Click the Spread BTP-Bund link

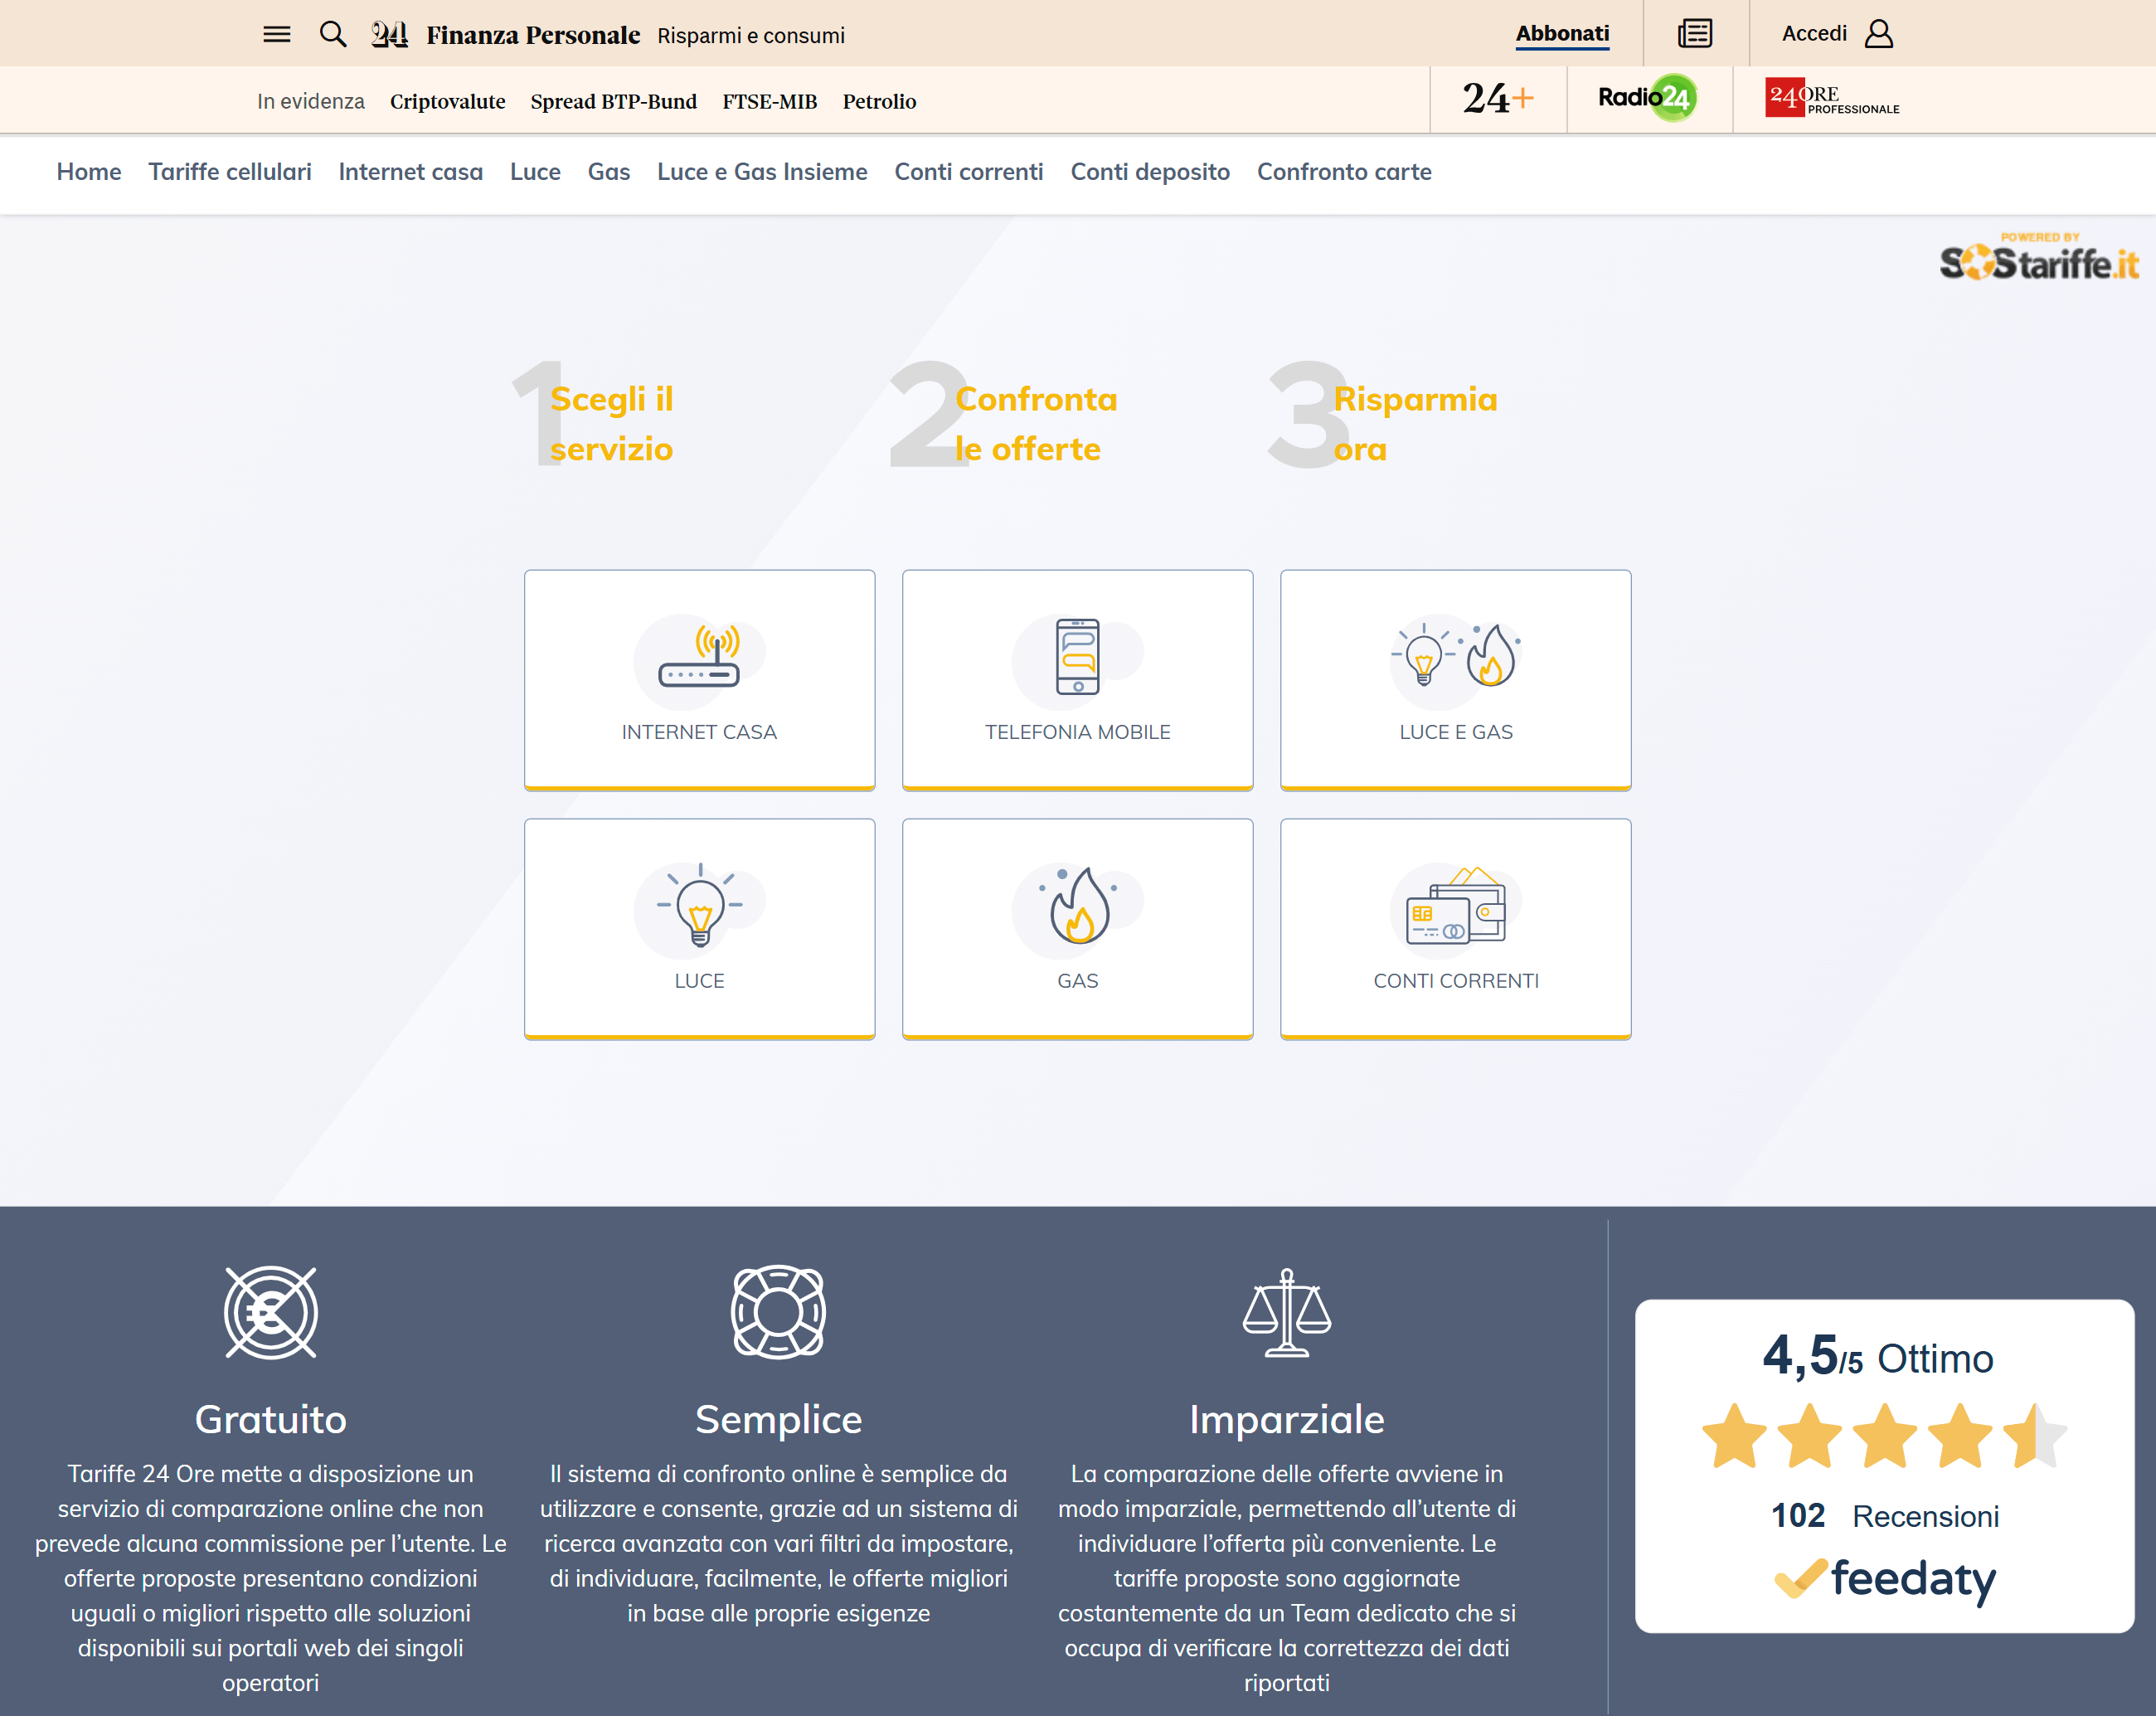coord(613,101)
